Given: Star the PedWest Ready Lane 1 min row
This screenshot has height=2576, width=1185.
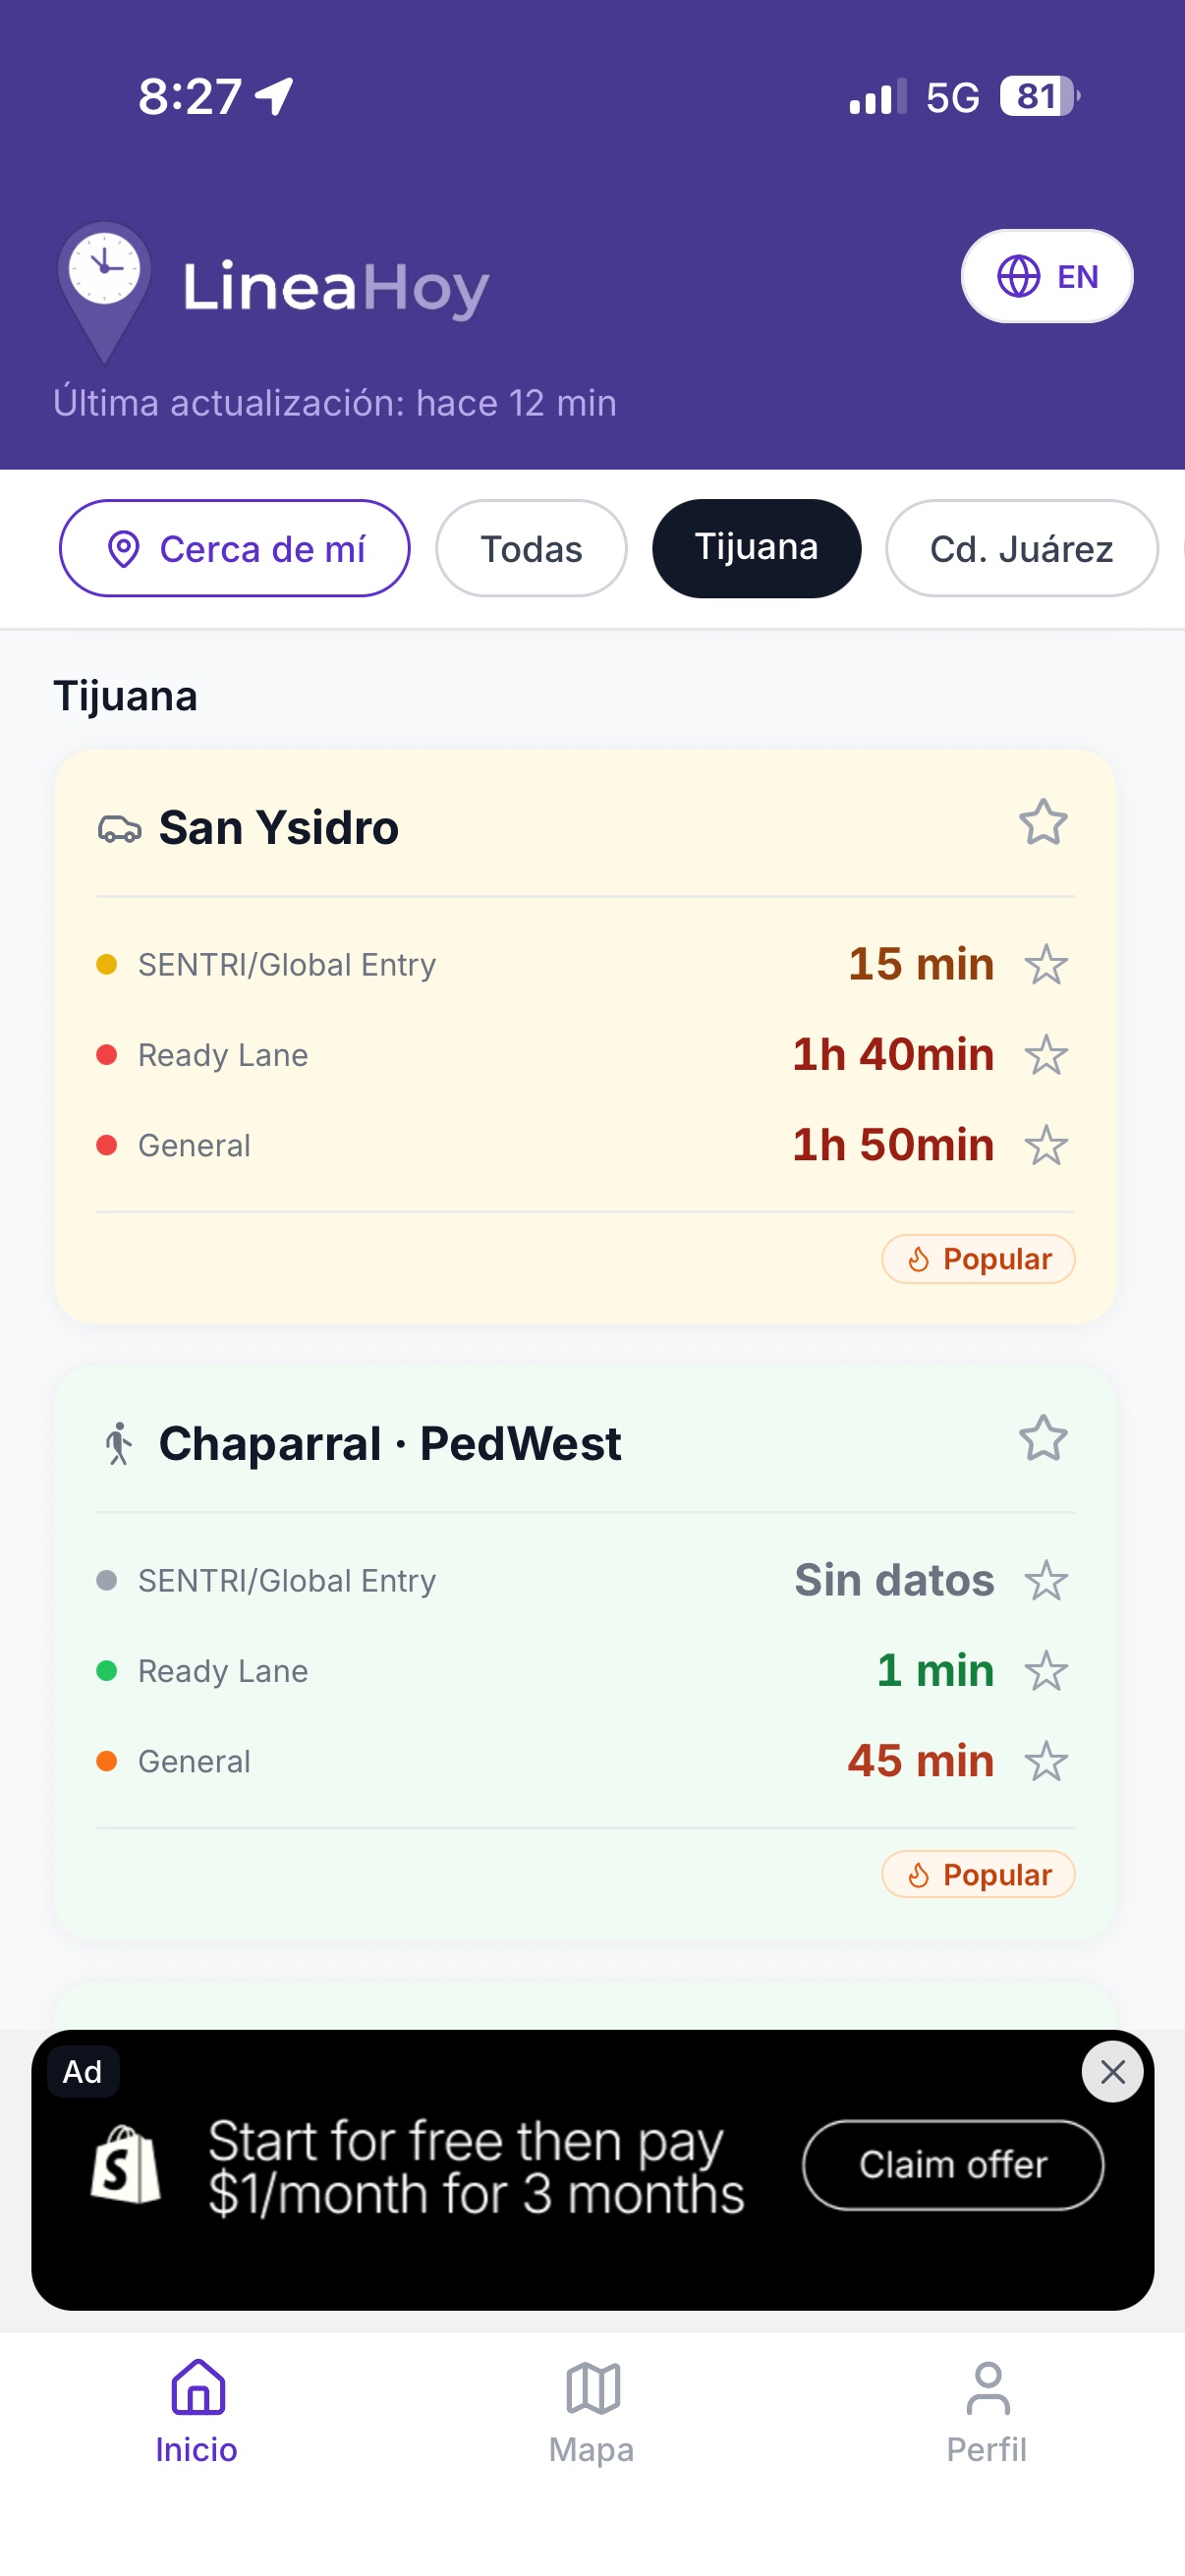Looking at the screenshot, I should click(x=1046, y=1671).
